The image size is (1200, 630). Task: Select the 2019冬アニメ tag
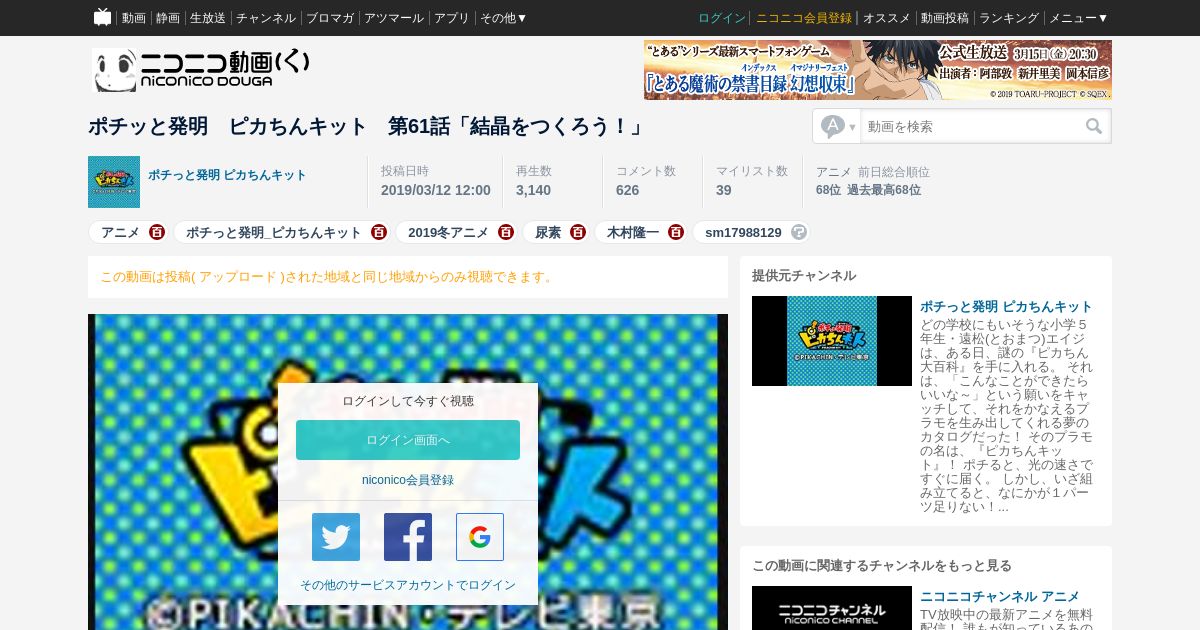tap(449, 232)
